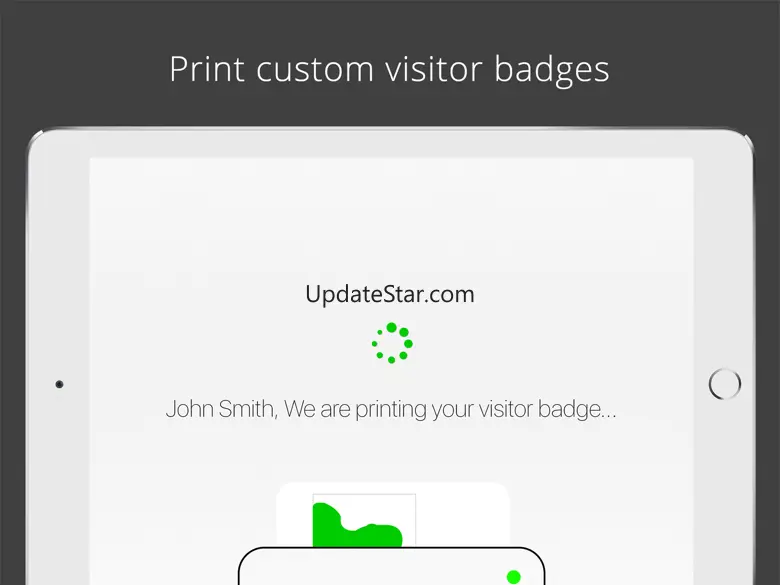Click the UpdateStar.com company name
This screenshot has width=780, height=585.
[x=390, y=294]
